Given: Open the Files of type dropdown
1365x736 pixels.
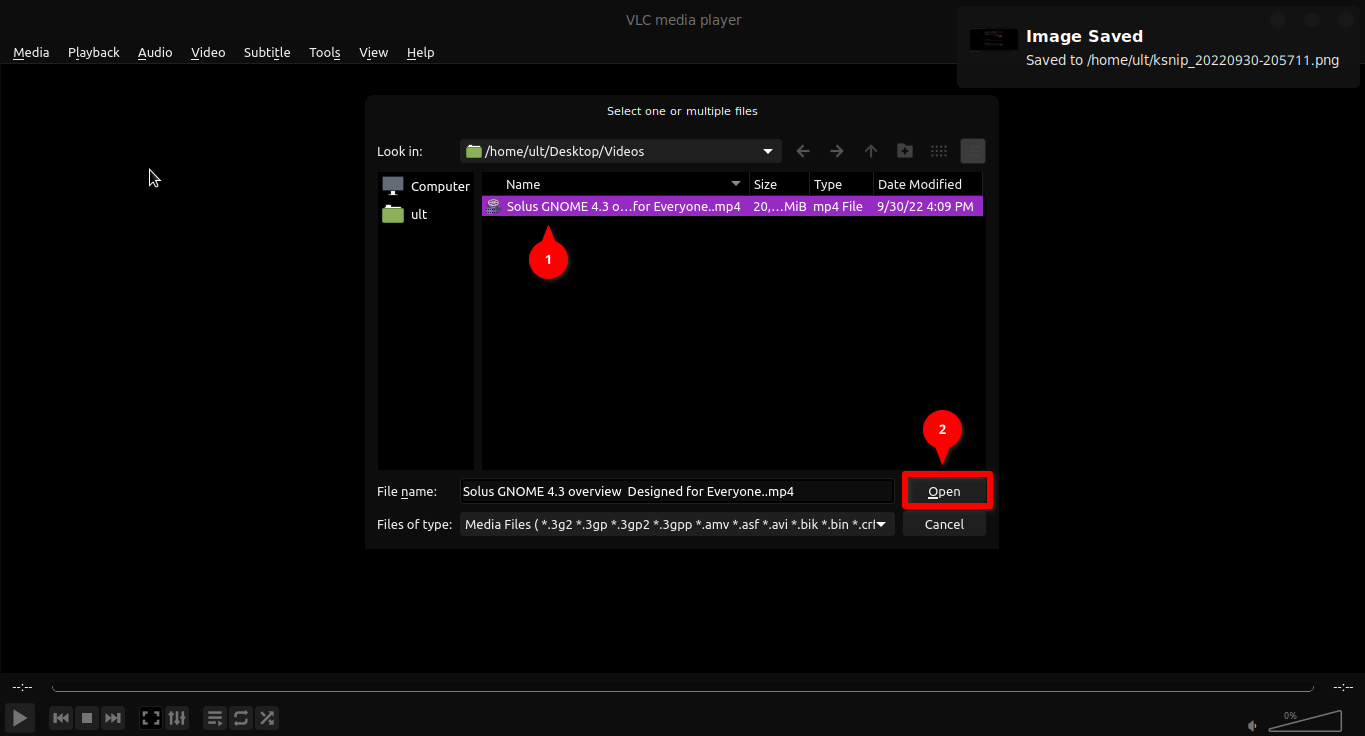Looking at the screenshot, I should 881,524.
